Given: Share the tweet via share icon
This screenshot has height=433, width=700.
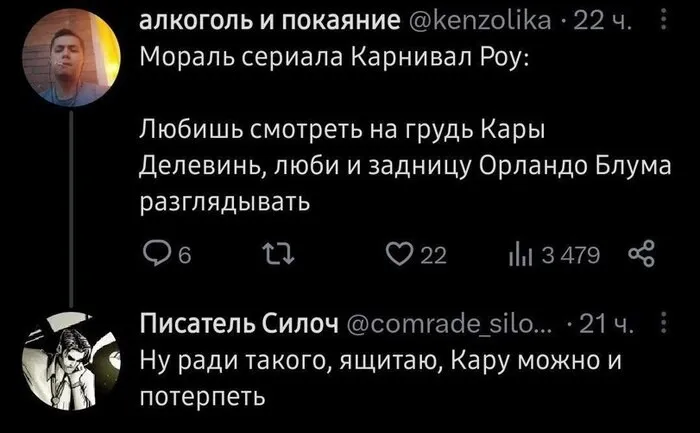Looking at the screenshot, I should pyautogui.click(x=640, y=258).
